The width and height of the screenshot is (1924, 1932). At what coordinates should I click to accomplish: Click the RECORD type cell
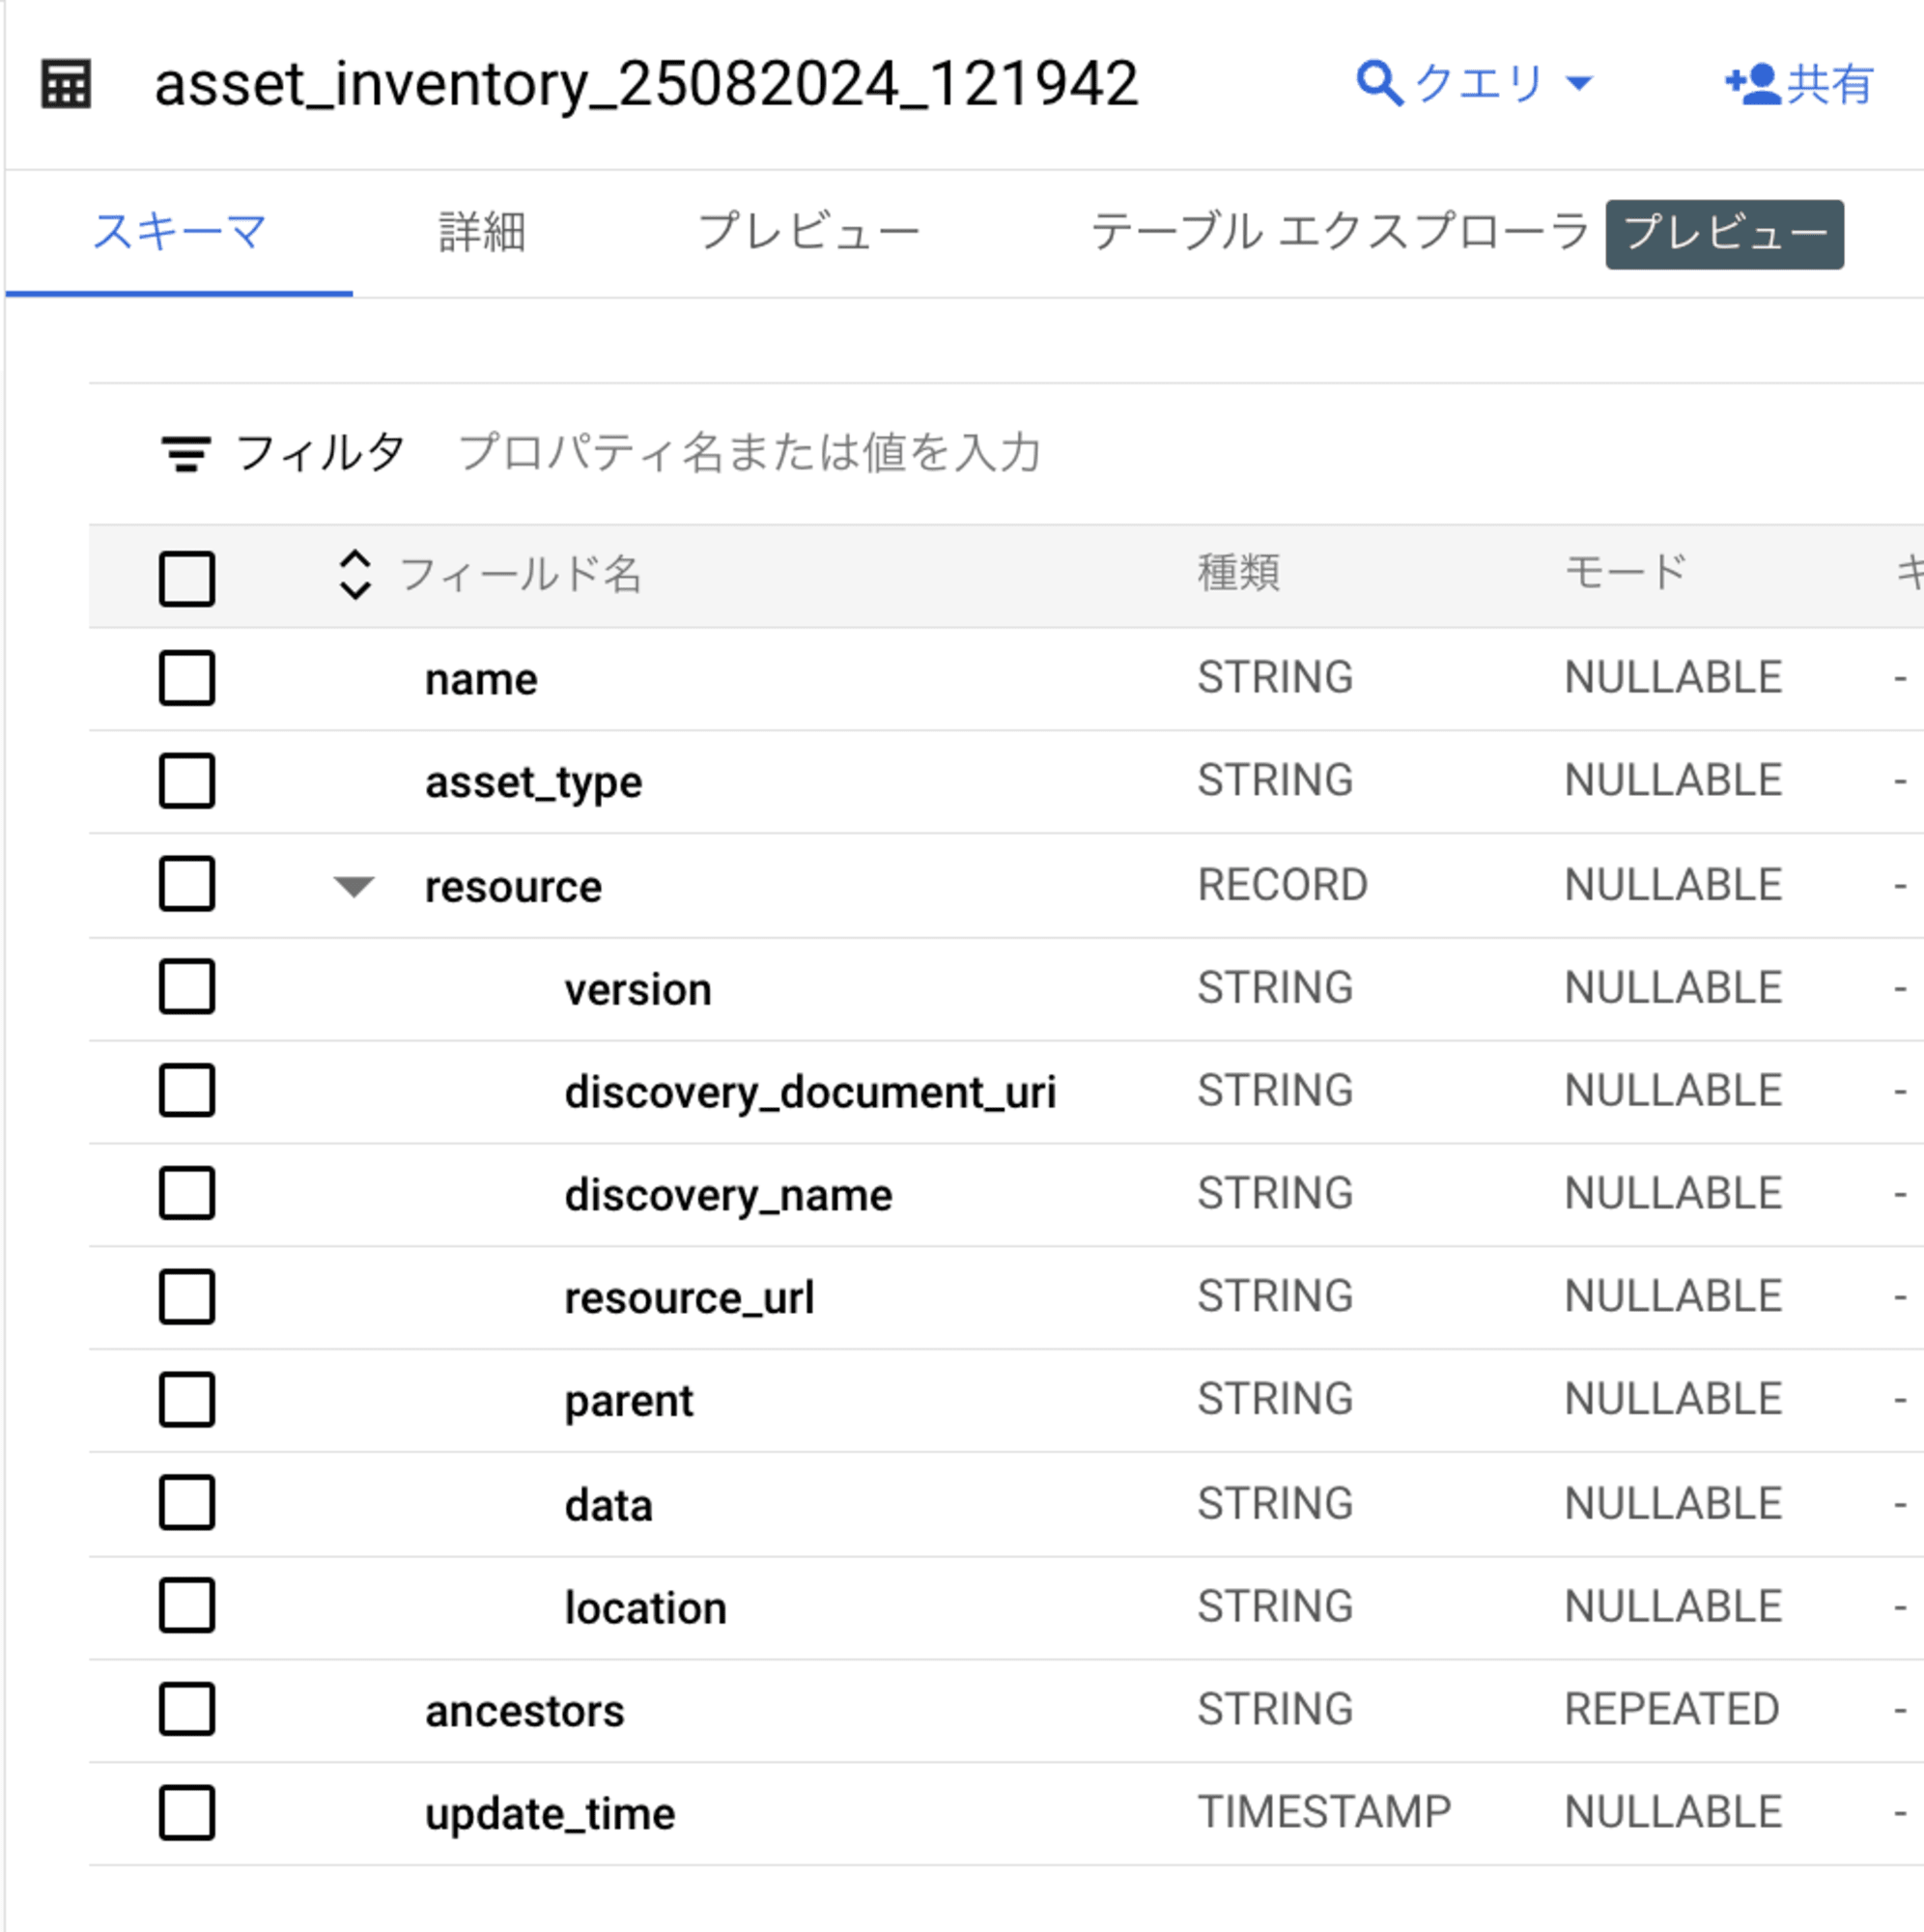(x=1283, y=885)
